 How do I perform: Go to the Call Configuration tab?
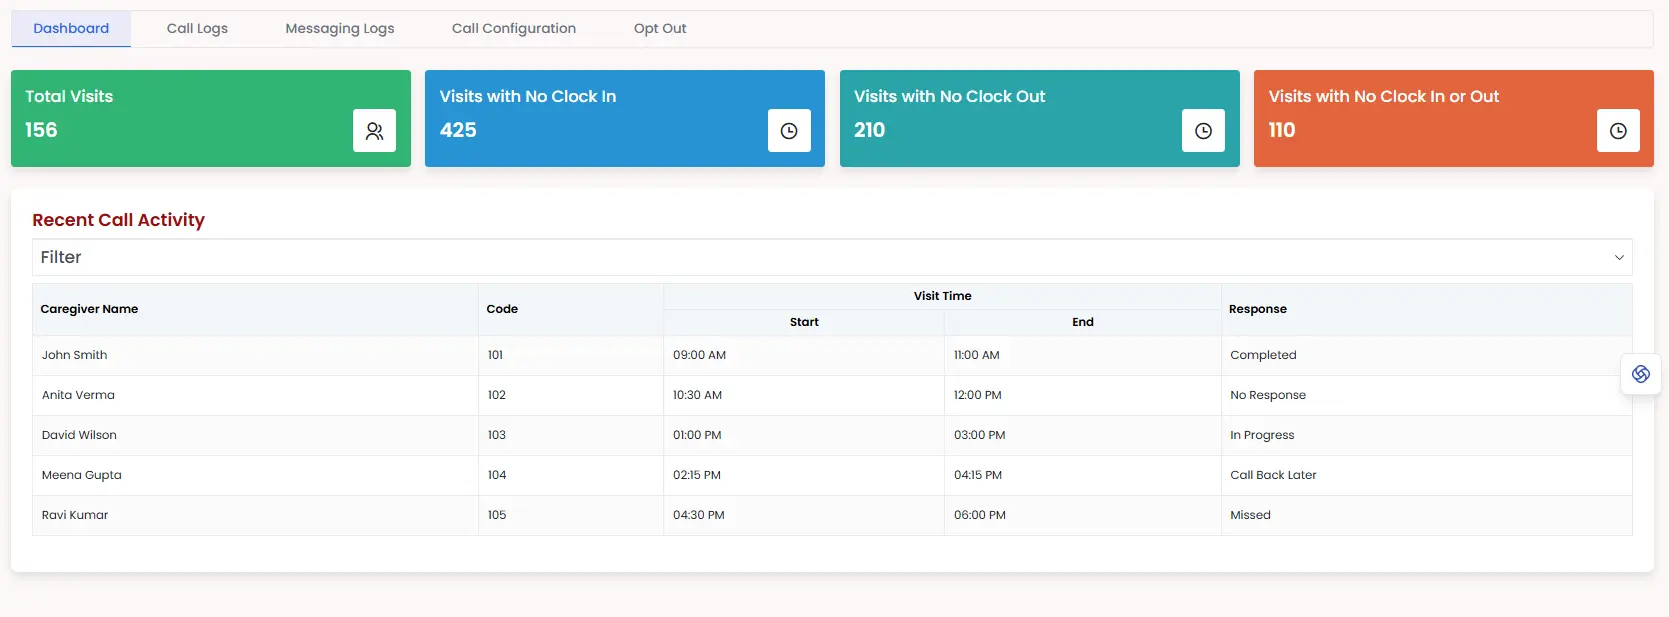(514, 28)
